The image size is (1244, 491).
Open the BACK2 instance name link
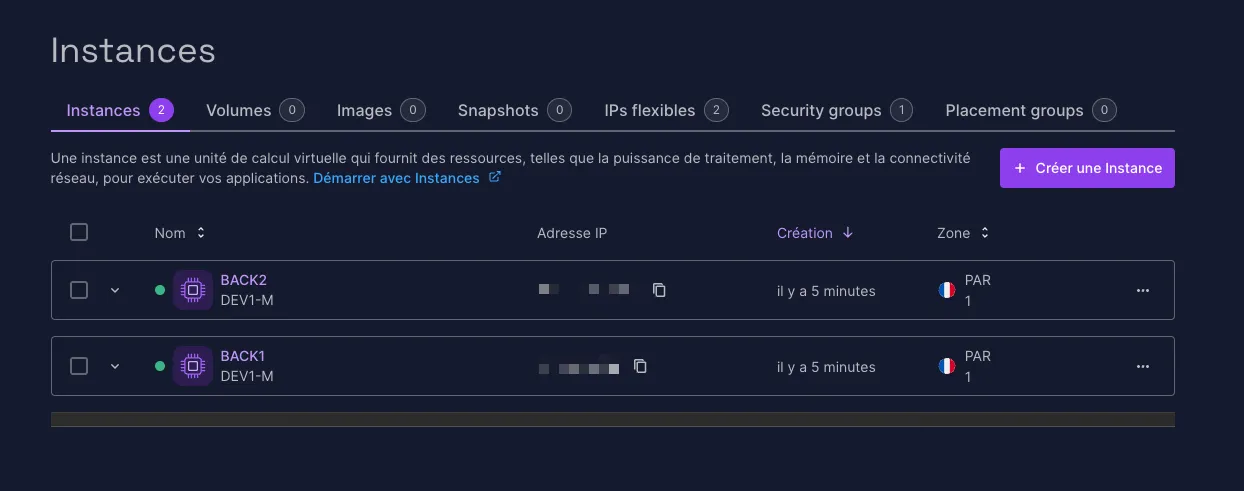[243, 281]
